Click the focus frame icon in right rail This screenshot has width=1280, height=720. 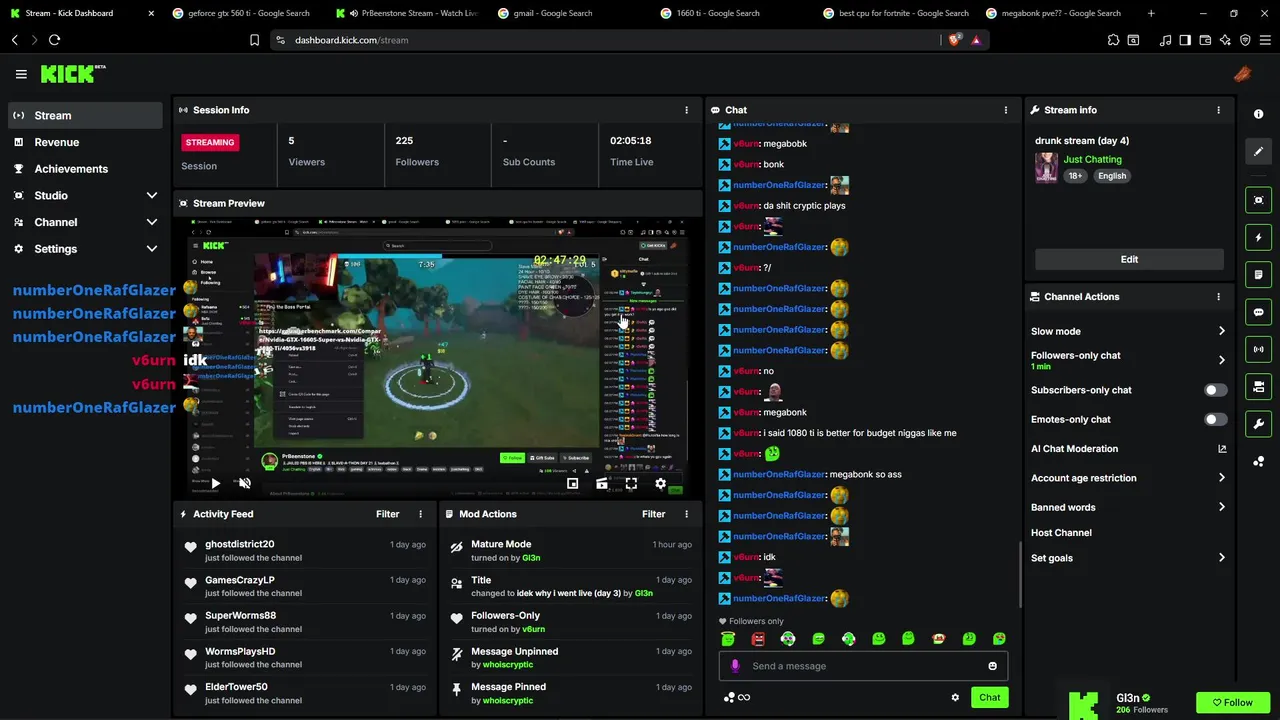(x=1258, y=200)
